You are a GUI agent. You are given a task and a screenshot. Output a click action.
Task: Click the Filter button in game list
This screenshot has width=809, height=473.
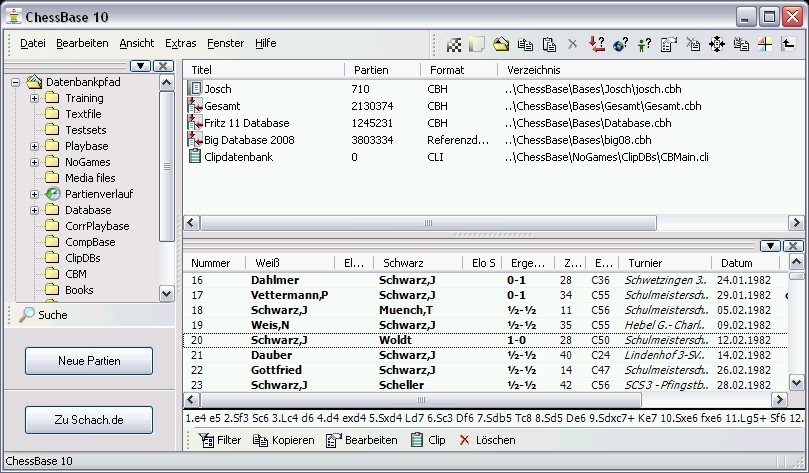(219, 440)
